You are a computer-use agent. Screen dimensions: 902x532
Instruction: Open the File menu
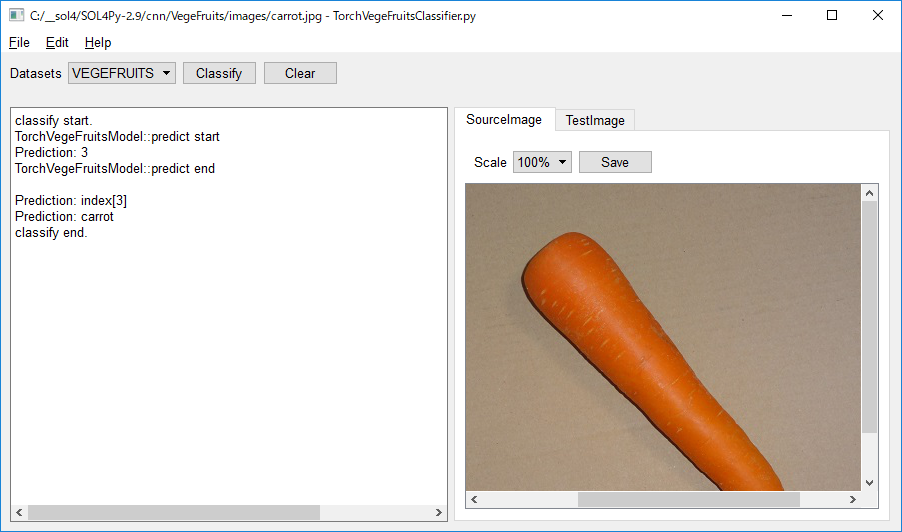[x=19, y=43]
